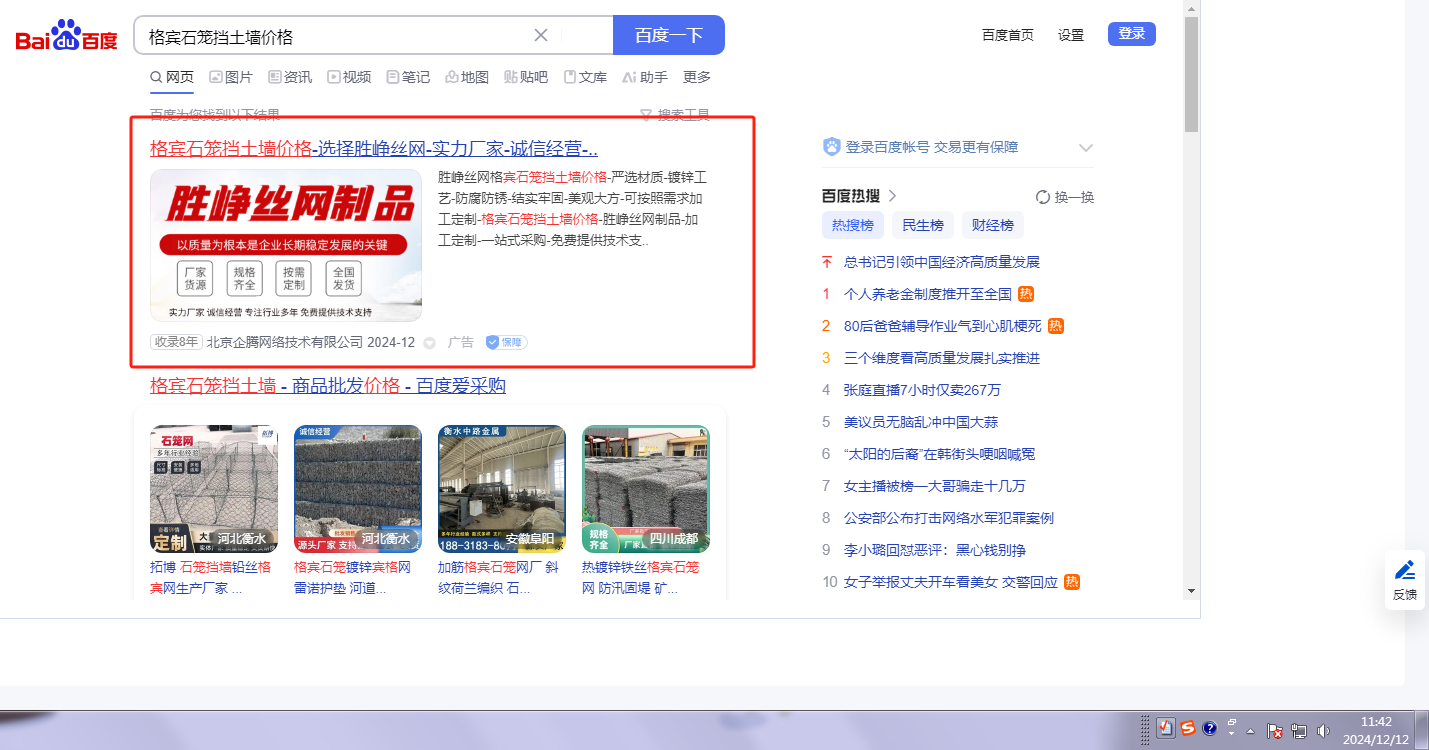Open 拓博 石笼挡墙 product link

211,578
